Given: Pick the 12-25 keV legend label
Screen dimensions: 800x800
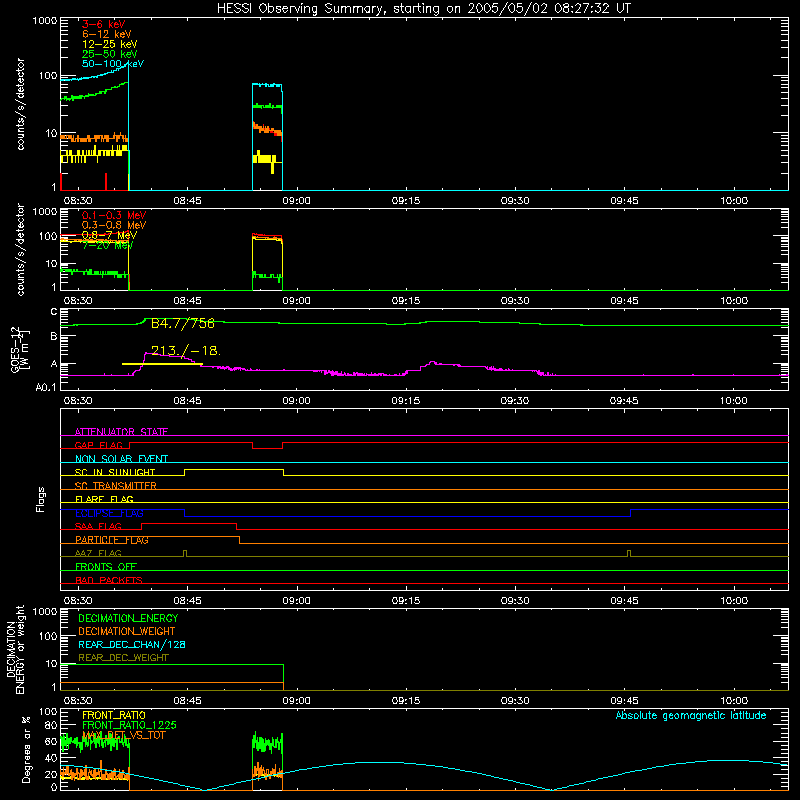Looking at the screenshot, I should click(x=110, y=44).
